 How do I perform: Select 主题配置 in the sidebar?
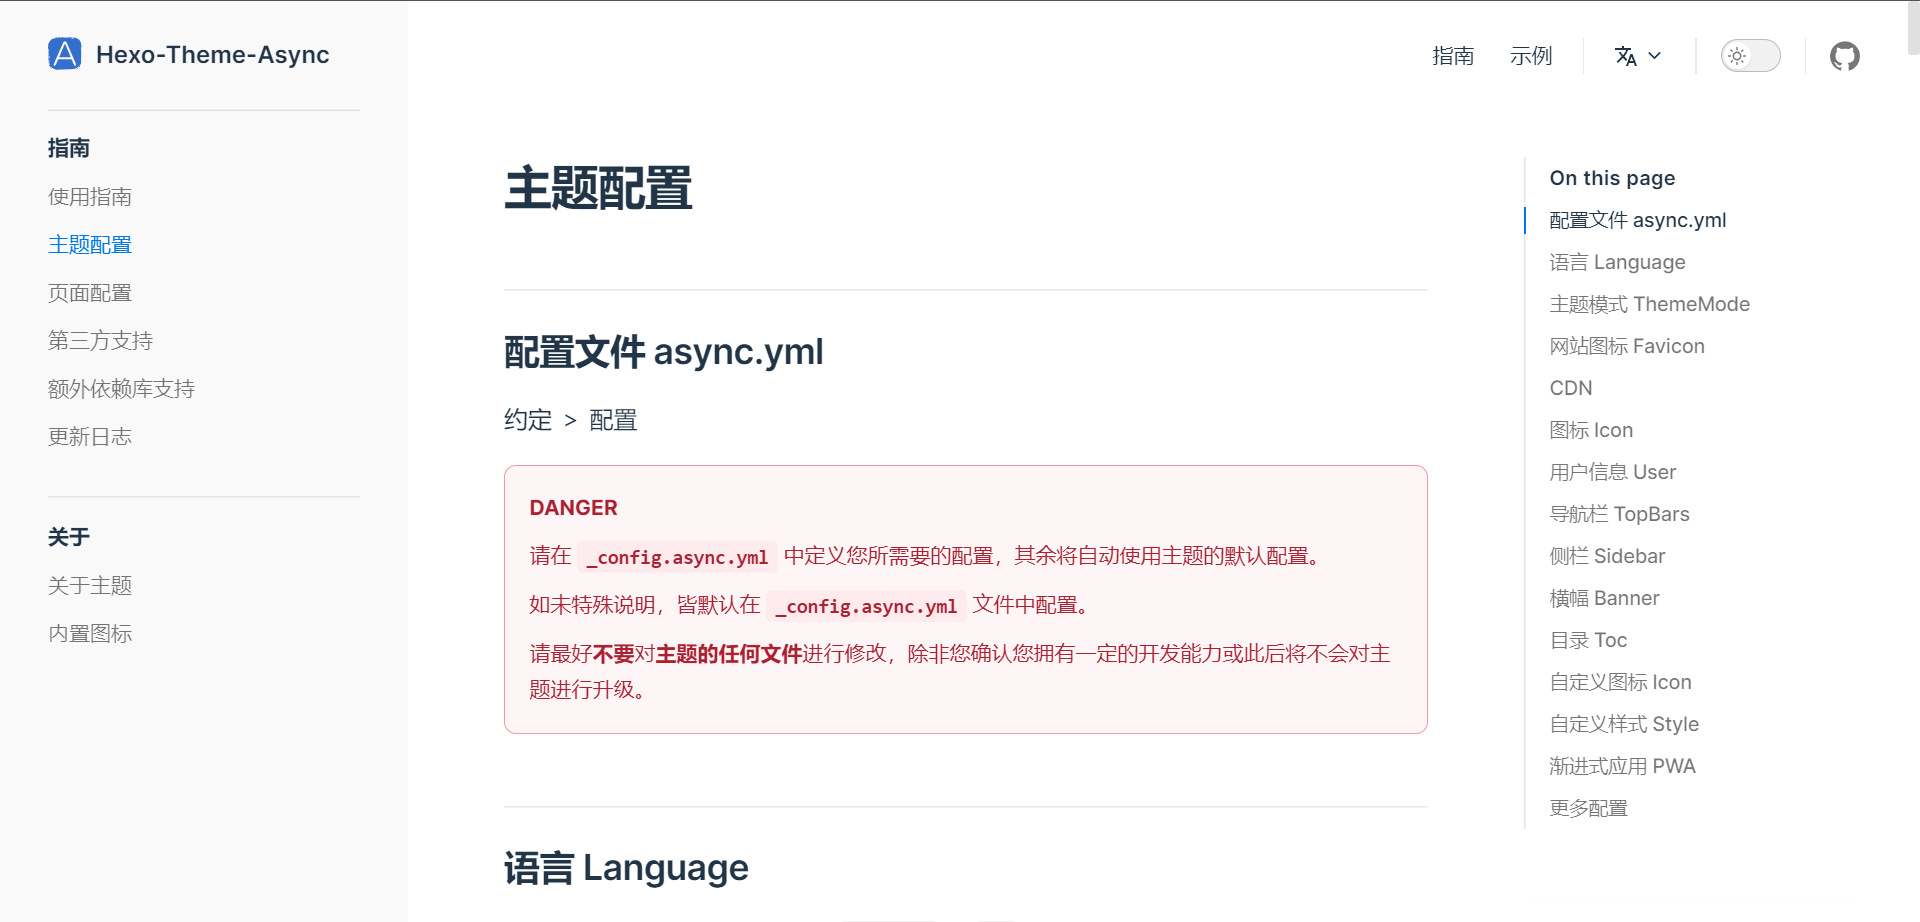click(90, 245)
